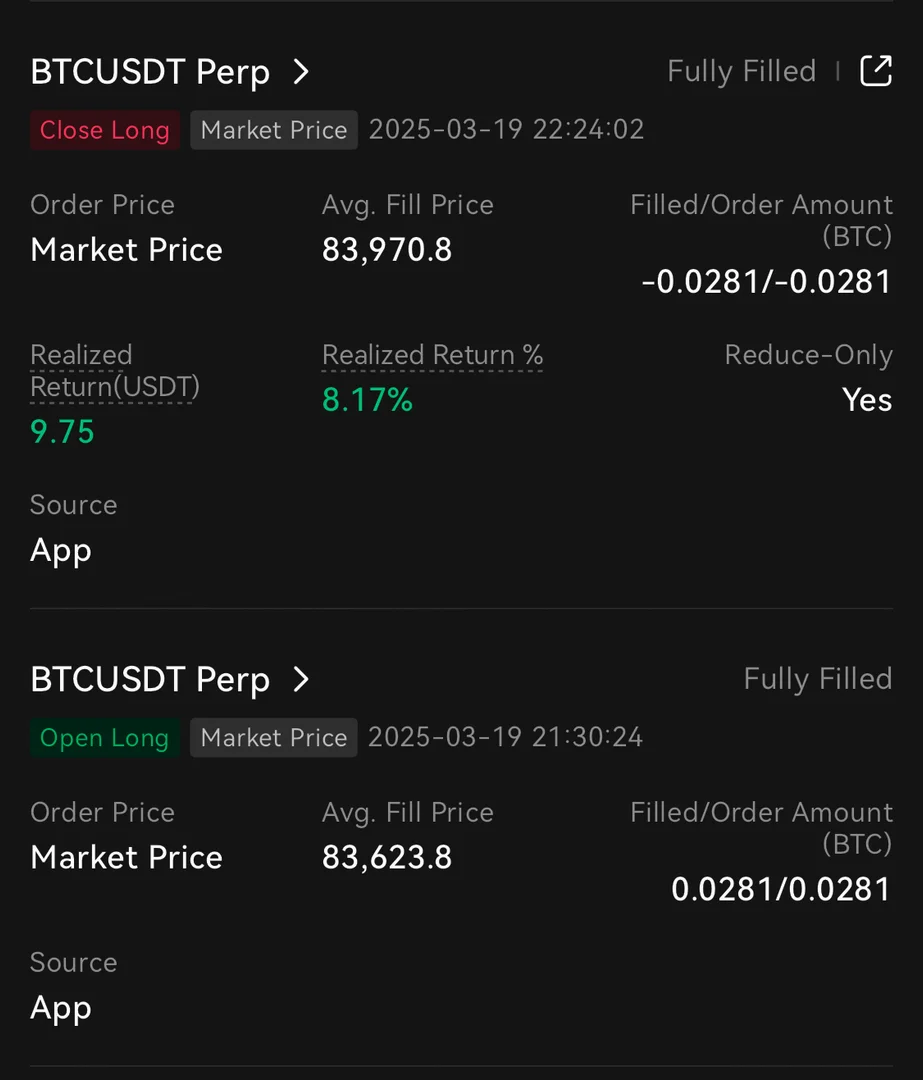
Task: Tap the red Close Long tag
Action: tap(105, 130)
